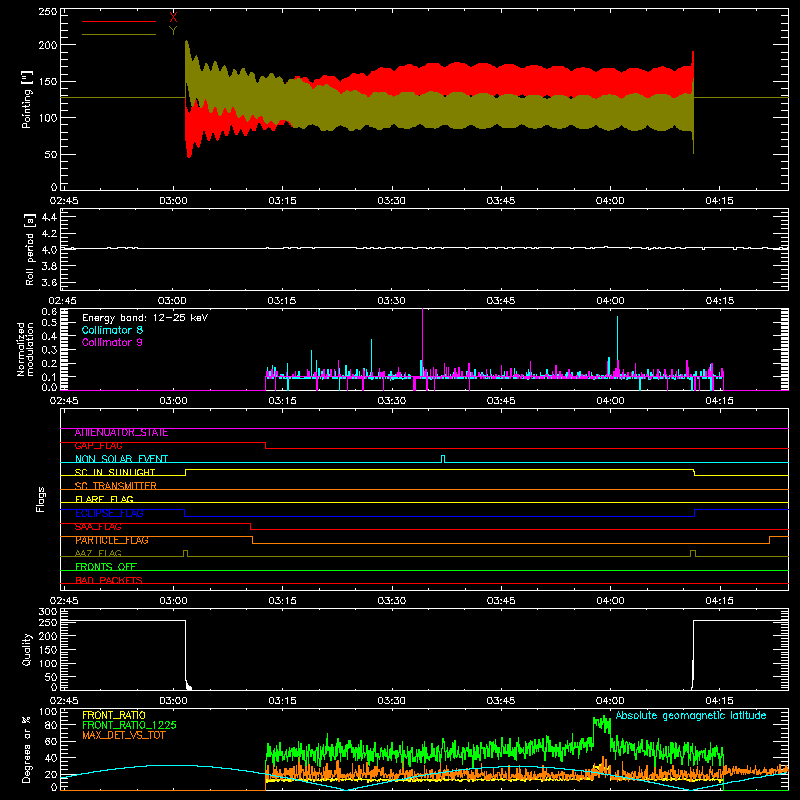Select the 'Collimator 8' legend entry
The width and height of the screenshot is (800, 800).
click(x=112, y=330)
